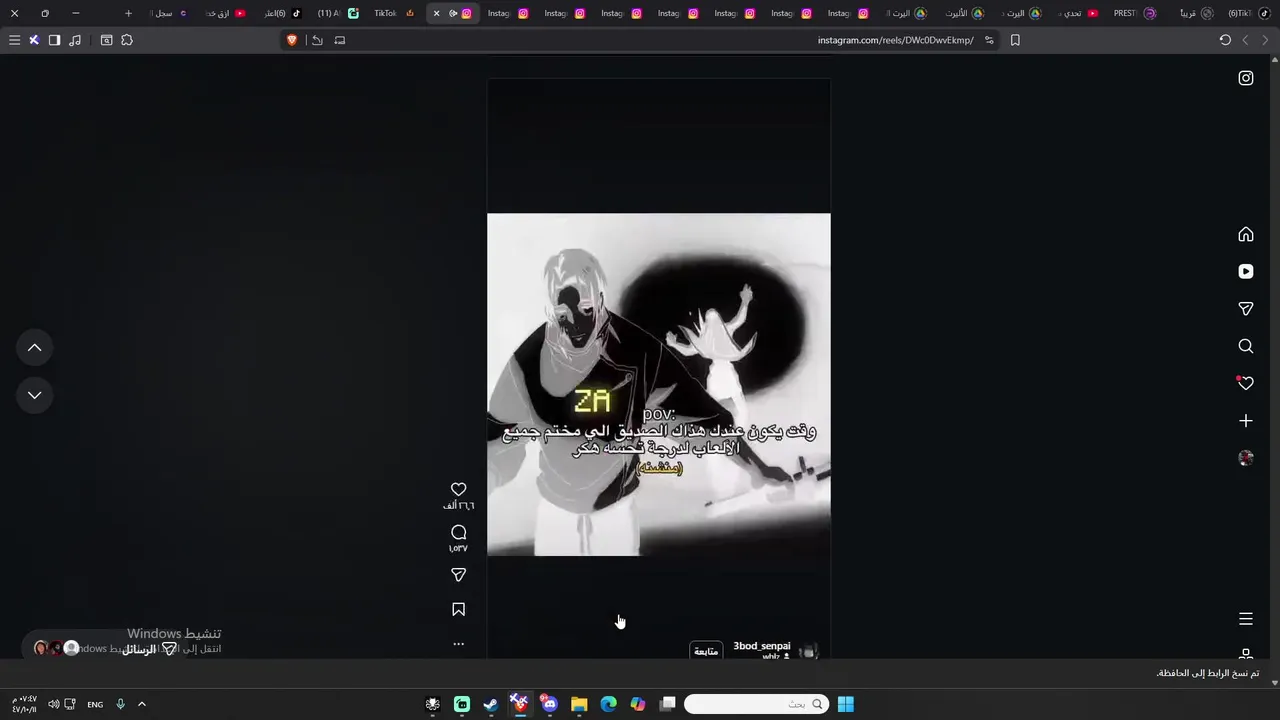Viewport: 1280px width, 720px height.
Task: Click the taskbar بحث search box
Action: pyautogui.click(x=757, y=704)
